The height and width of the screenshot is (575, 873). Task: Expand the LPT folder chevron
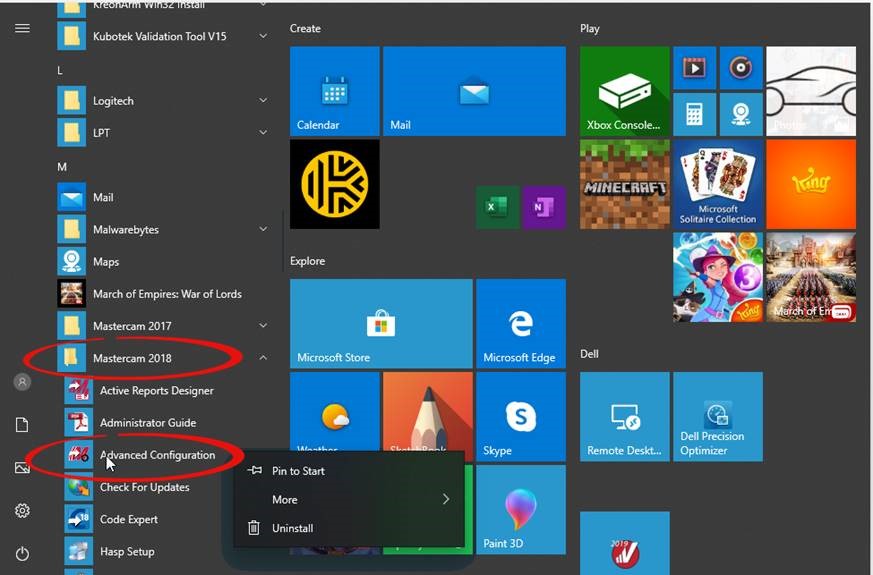point(263,132)
